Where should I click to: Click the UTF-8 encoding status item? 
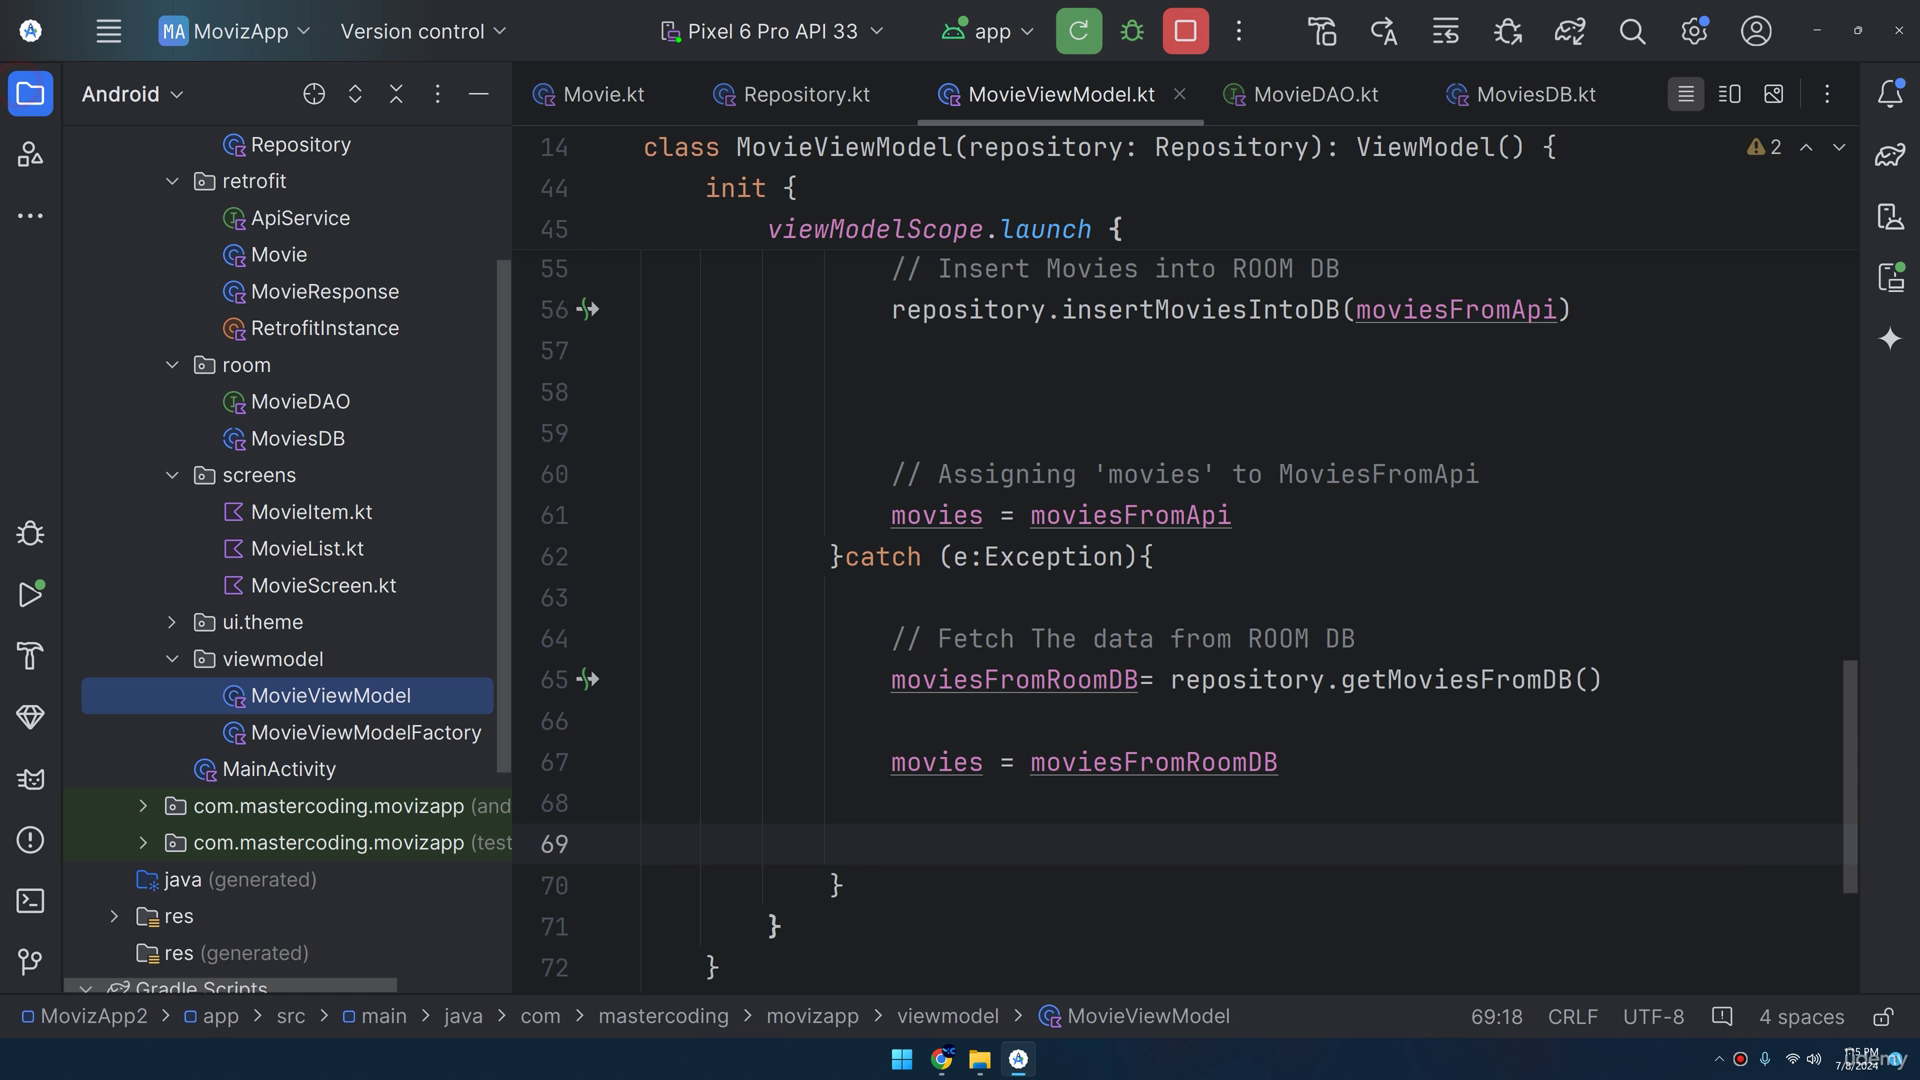coord(1653,1017)
